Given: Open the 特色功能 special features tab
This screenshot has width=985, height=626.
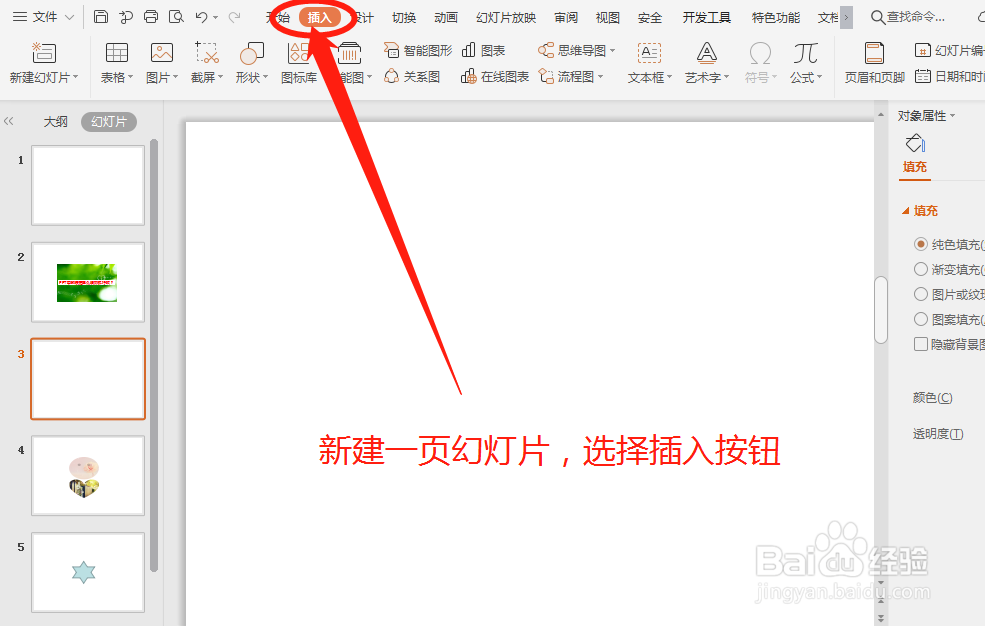Looking at the screenshot, I should click(x=776, y=18).
